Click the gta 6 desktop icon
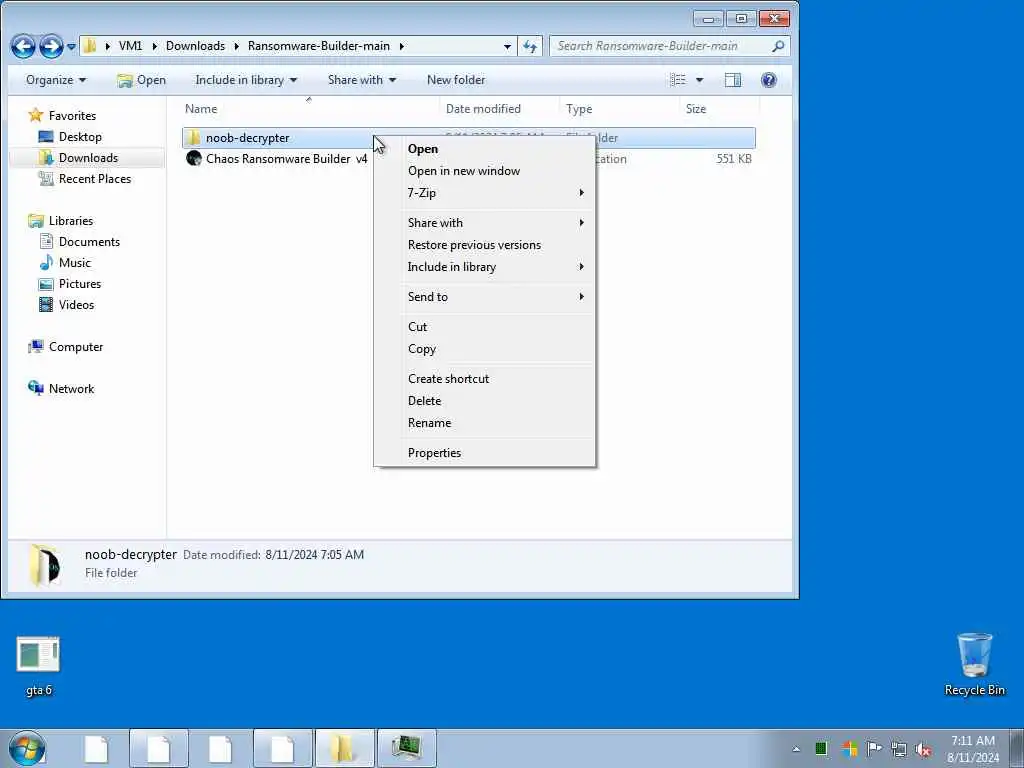Screen dimensions: 1024x768 pos(39,666)
